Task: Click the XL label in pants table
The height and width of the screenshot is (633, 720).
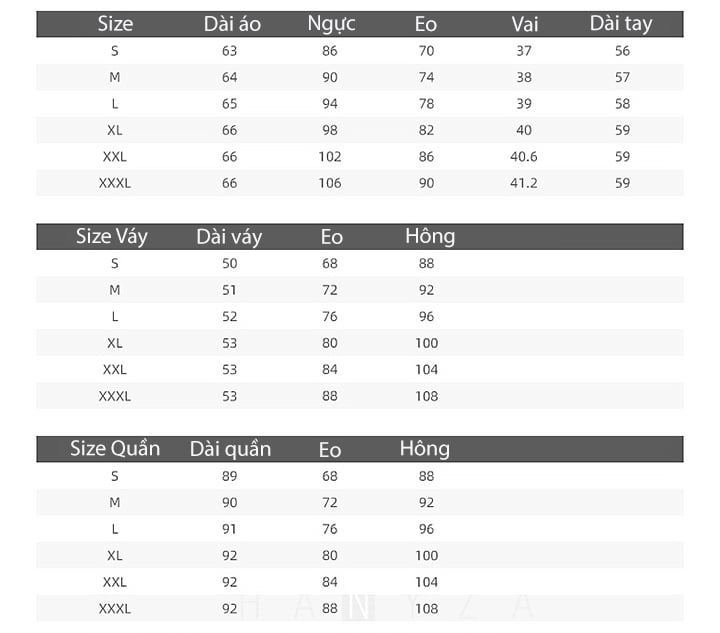Action: click(x=115, y=555)
